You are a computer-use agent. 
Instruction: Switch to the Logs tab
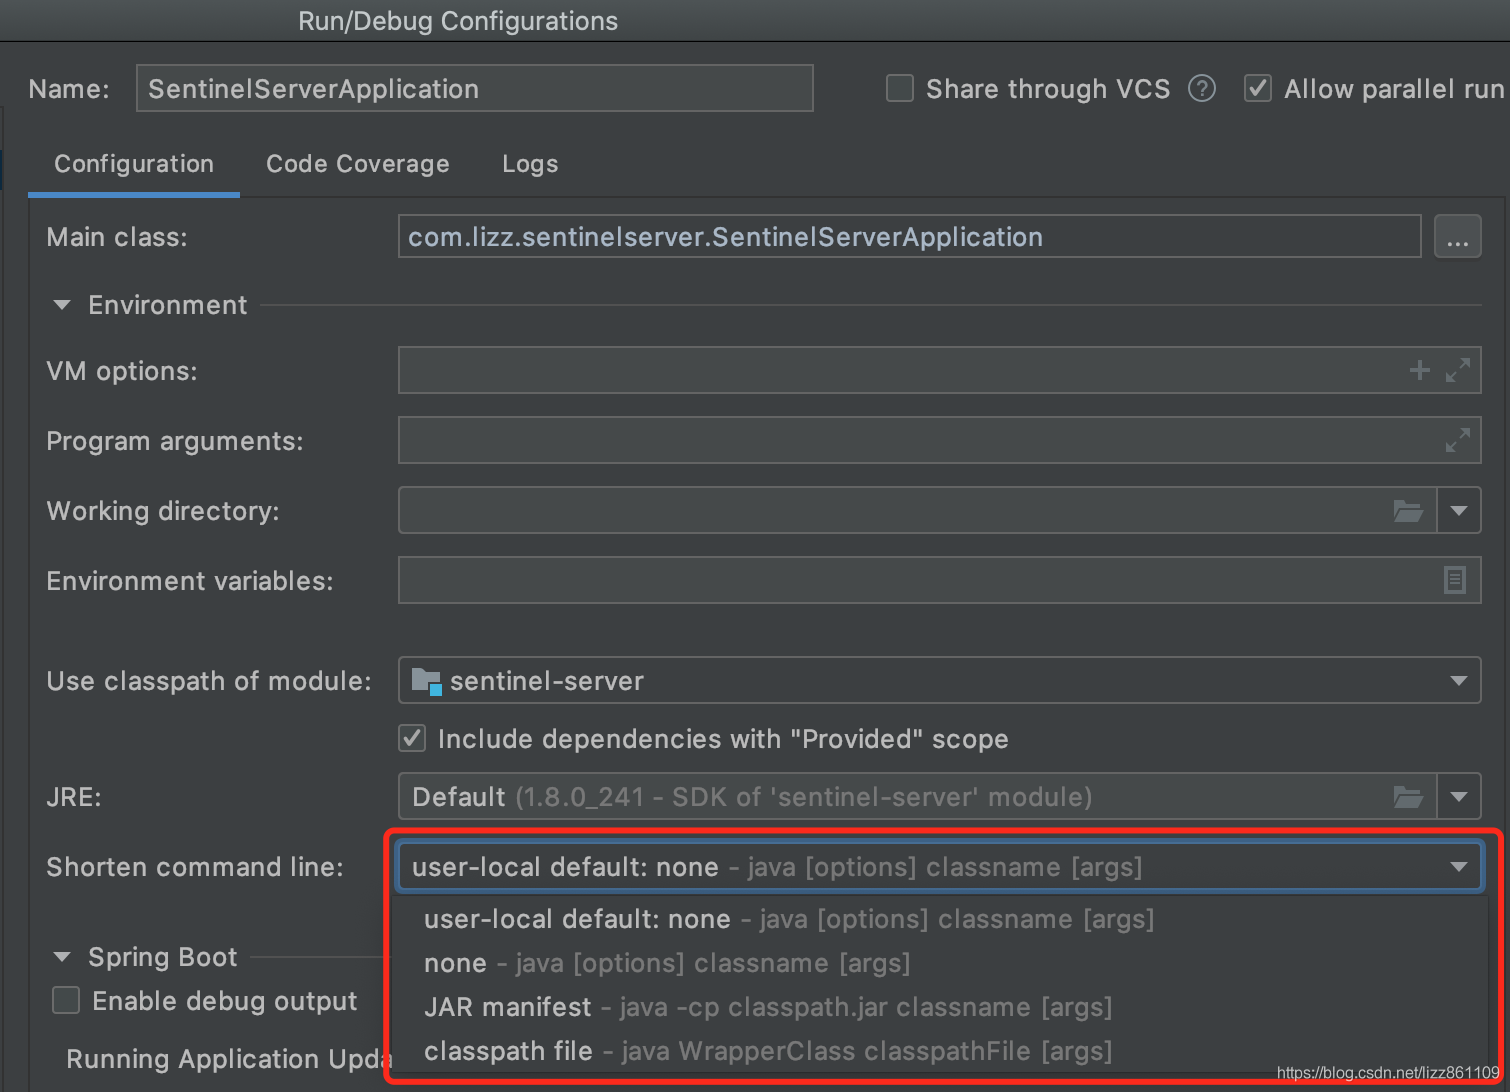(x=530, y=164)
